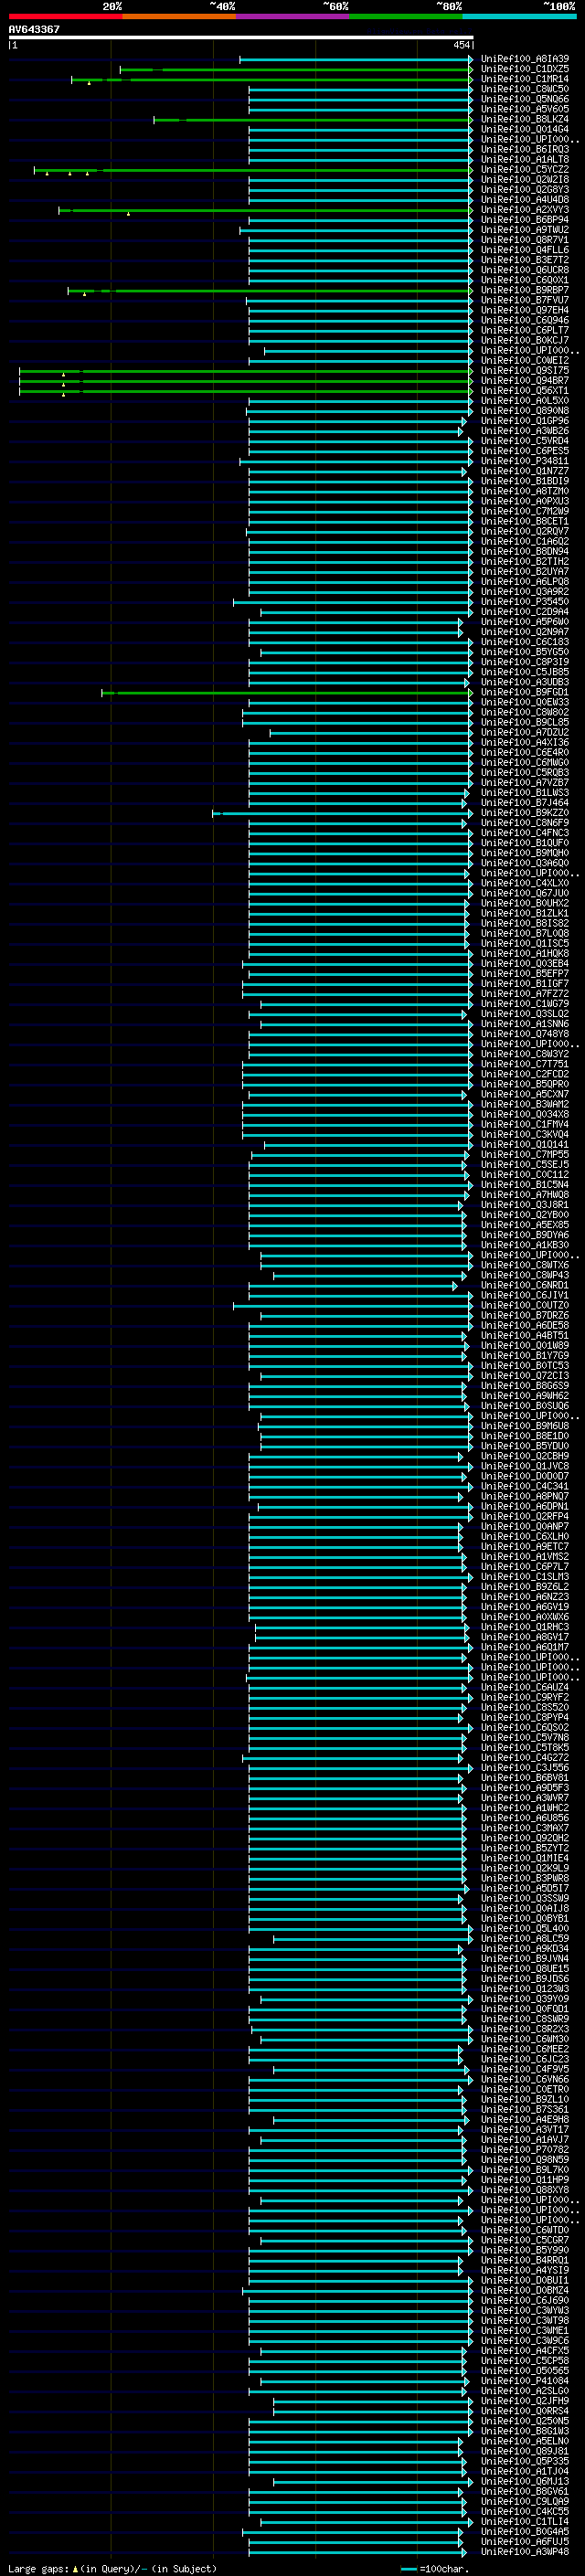The width and height of the screenshot is (585, 2576).
Task: Click the query end position 454
Action: 461,45
